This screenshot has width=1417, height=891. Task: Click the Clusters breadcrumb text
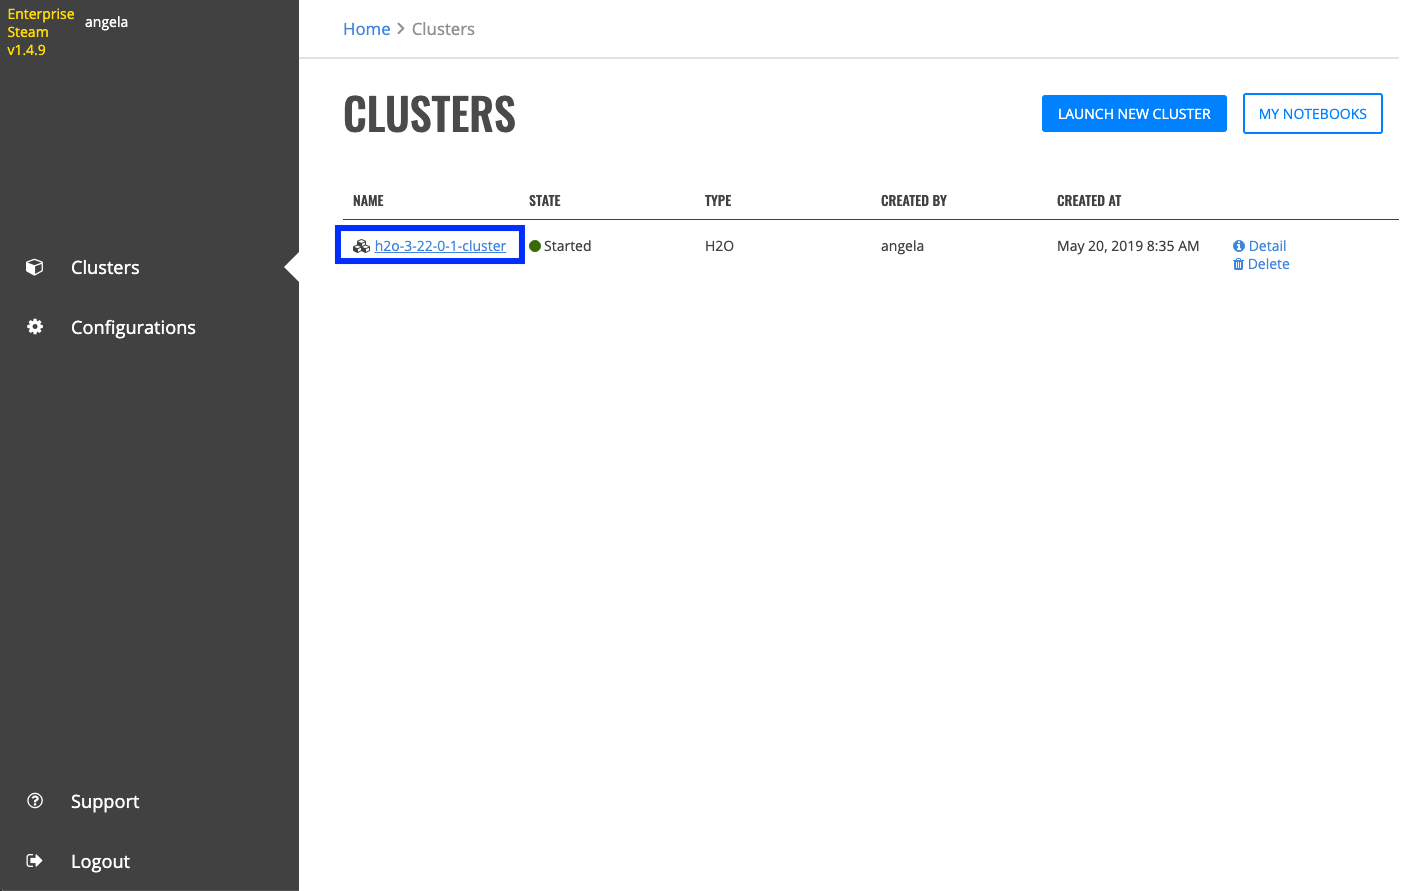click(x=443, y=29)
